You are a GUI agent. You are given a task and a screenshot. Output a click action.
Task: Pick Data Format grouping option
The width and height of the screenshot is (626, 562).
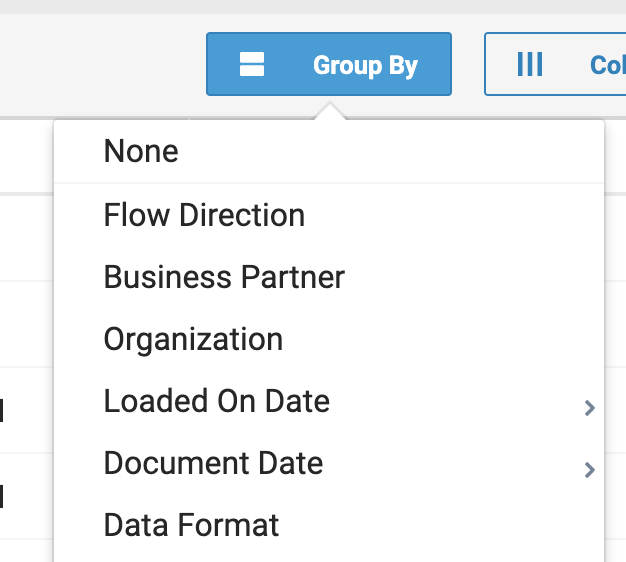point(329,525)
